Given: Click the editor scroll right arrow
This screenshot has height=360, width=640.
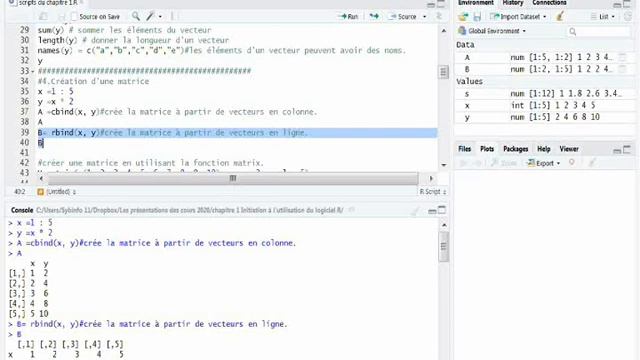Looking at the screenshot, I should (431, 178).
